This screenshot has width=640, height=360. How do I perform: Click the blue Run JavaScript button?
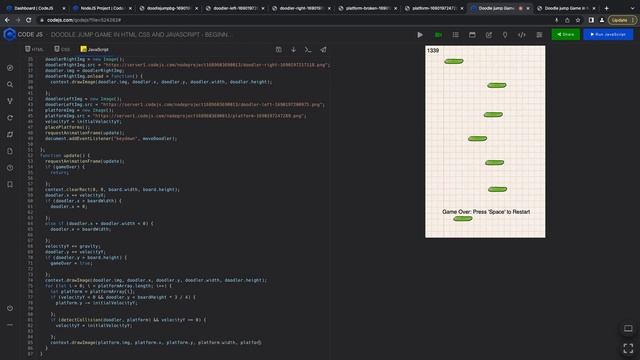[608, 35]
